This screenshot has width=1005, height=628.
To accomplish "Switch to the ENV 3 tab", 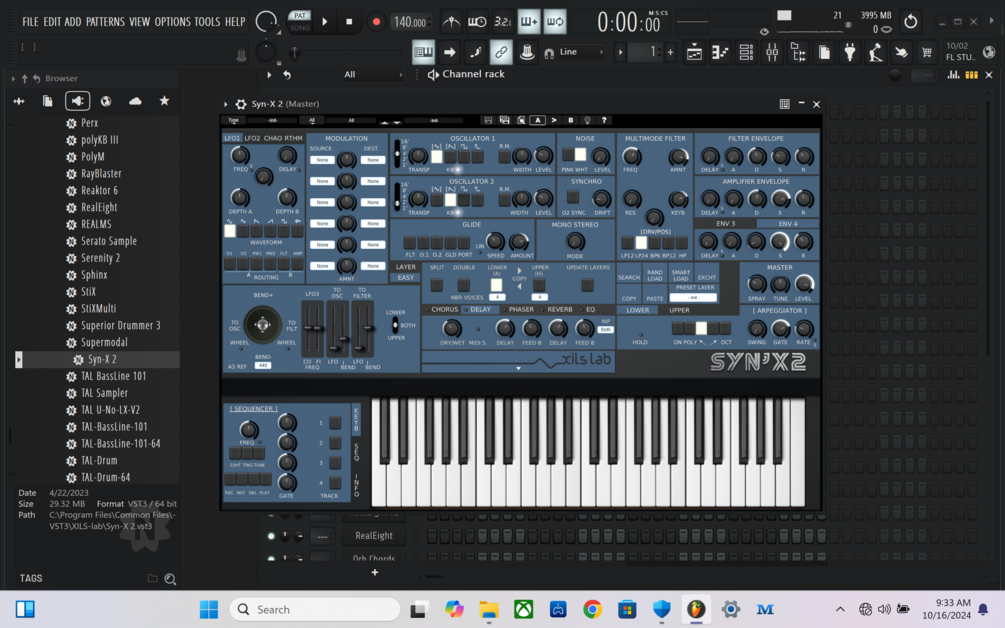I will point(725,224).
